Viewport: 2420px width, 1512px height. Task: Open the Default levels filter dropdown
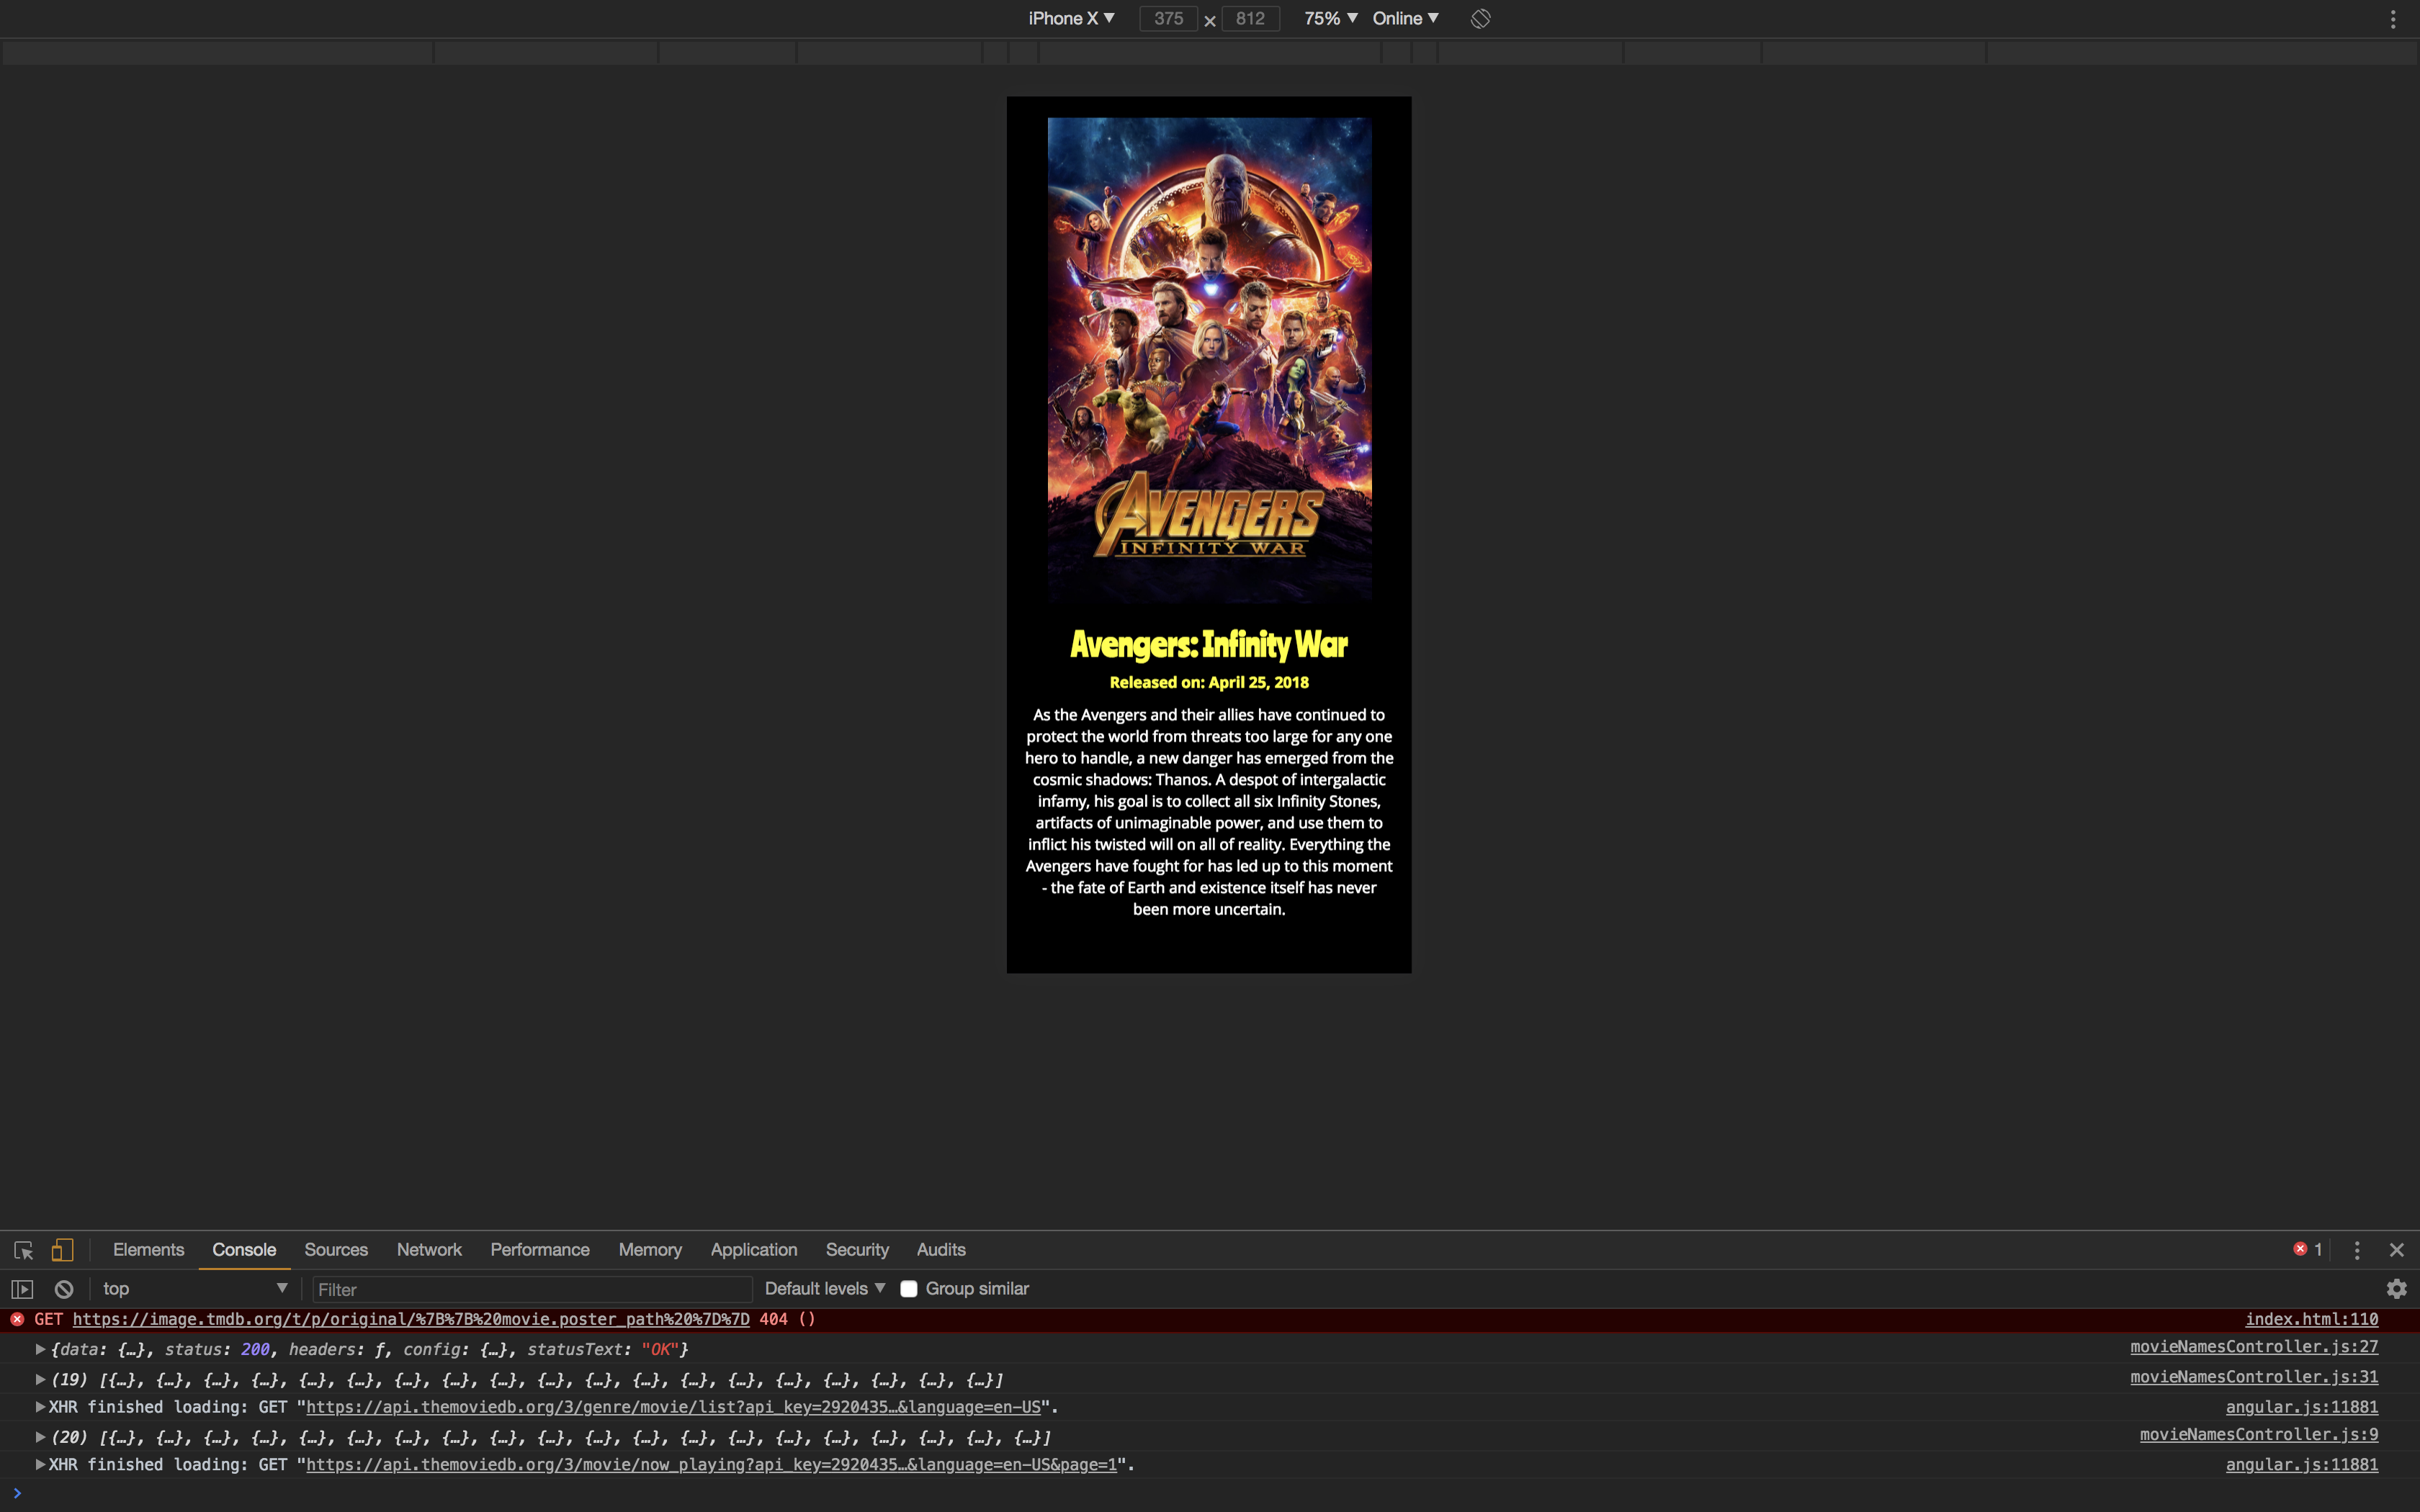coord(822,1288)
